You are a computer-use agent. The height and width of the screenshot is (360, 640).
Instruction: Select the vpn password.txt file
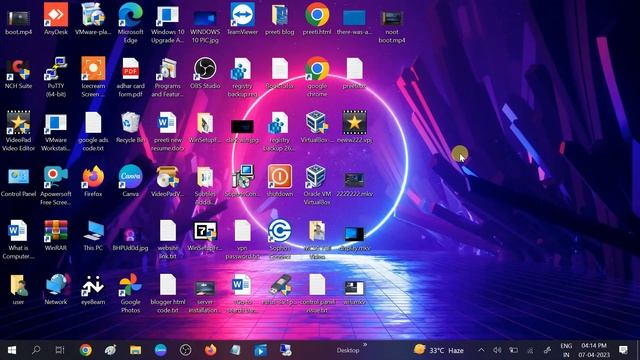coord(242,239)
